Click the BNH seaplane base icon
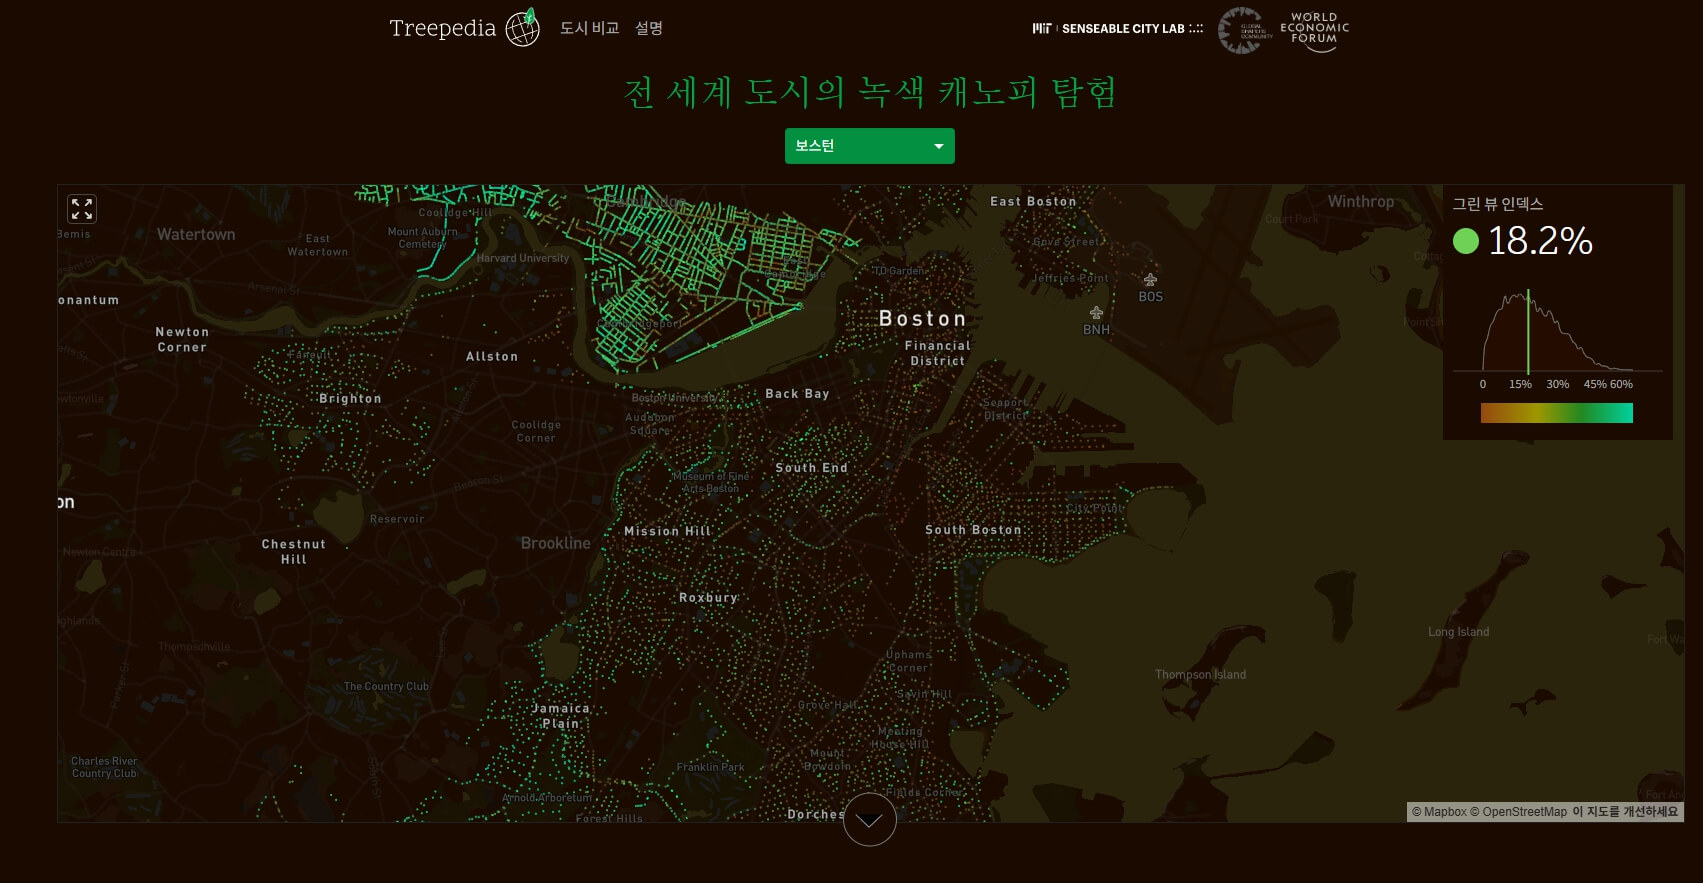 pos(1096,313)
